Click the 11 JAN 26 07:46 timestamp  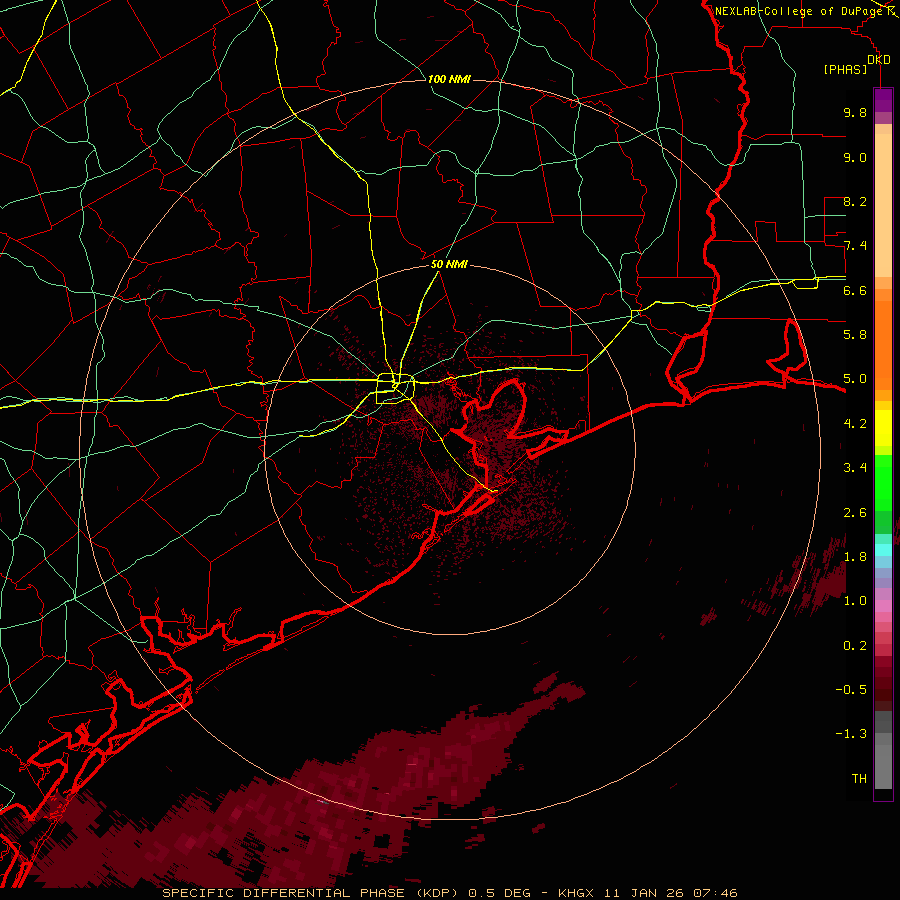click(x=670, y=893)
